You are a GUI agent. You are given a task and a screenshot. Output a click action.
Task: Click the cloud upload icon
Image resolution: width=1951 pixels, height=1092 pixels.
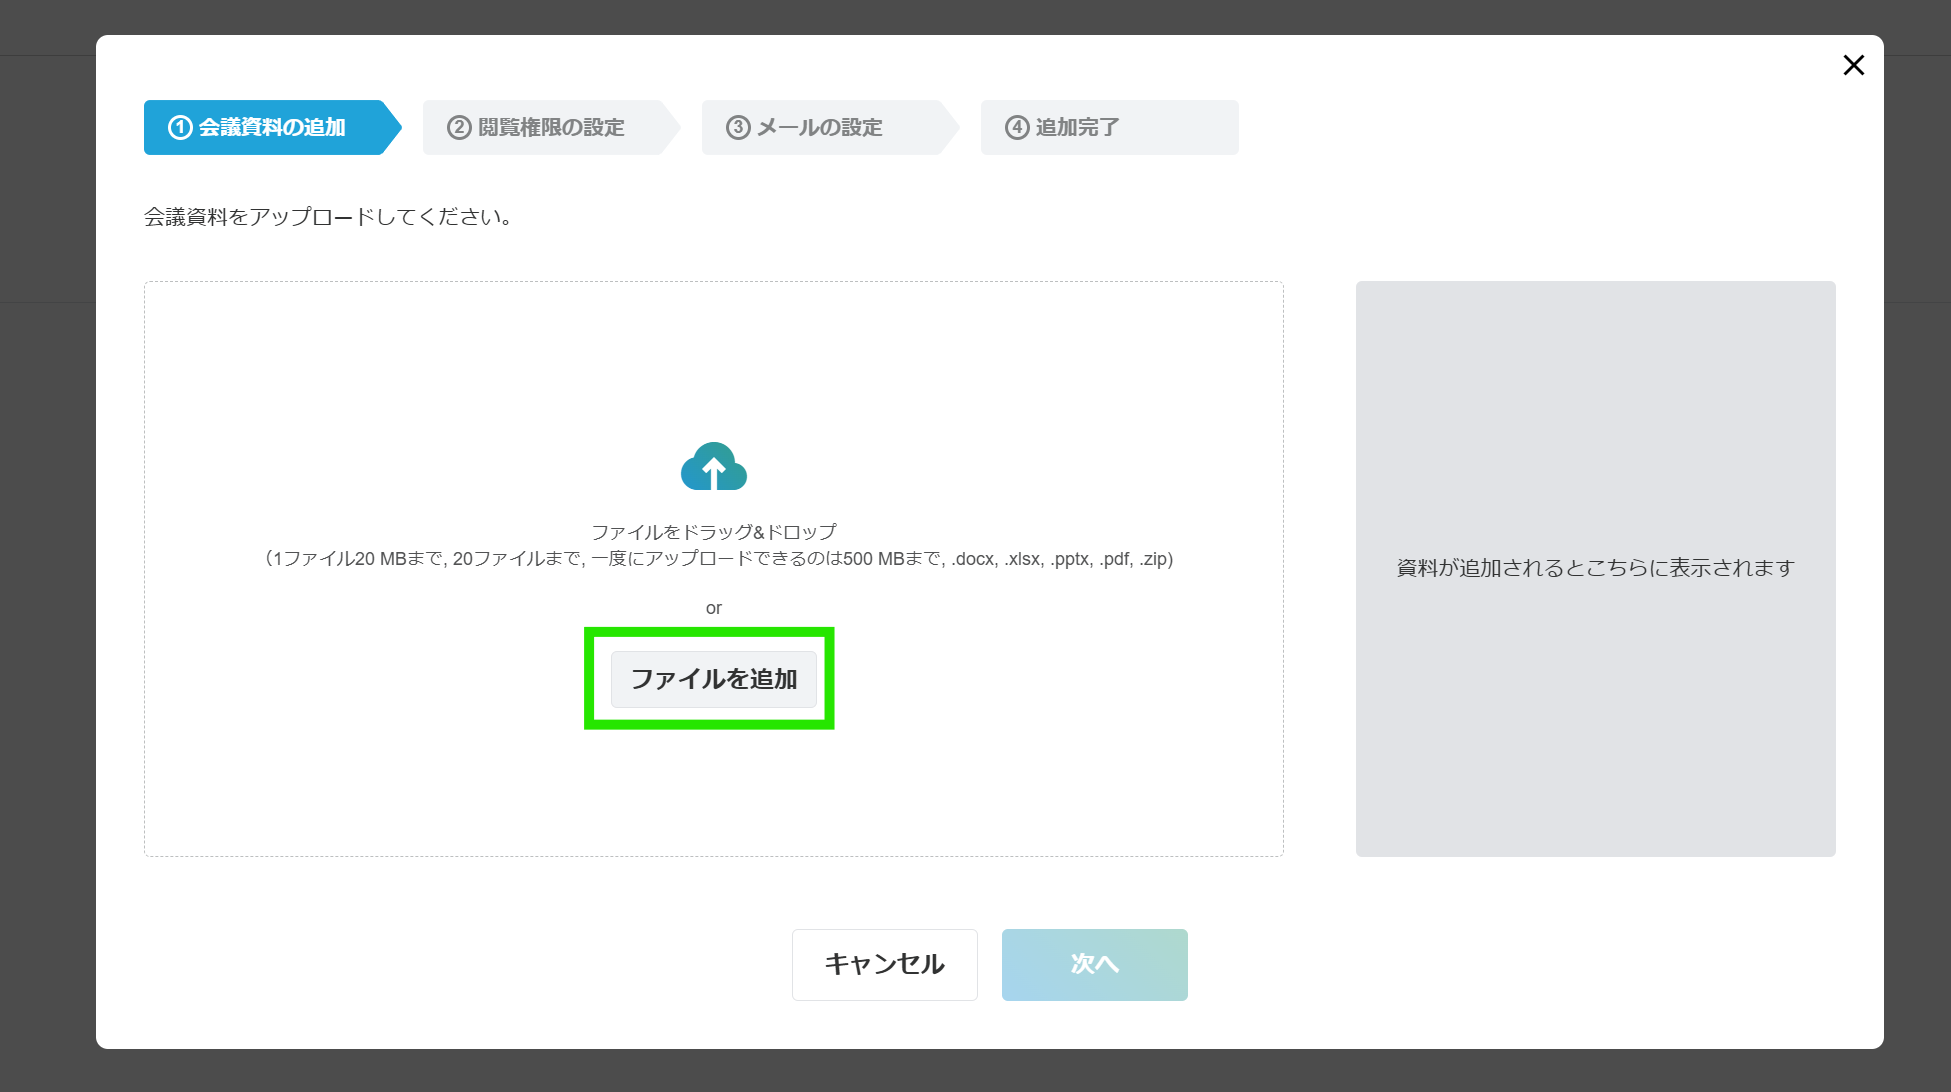pos(712,467)
